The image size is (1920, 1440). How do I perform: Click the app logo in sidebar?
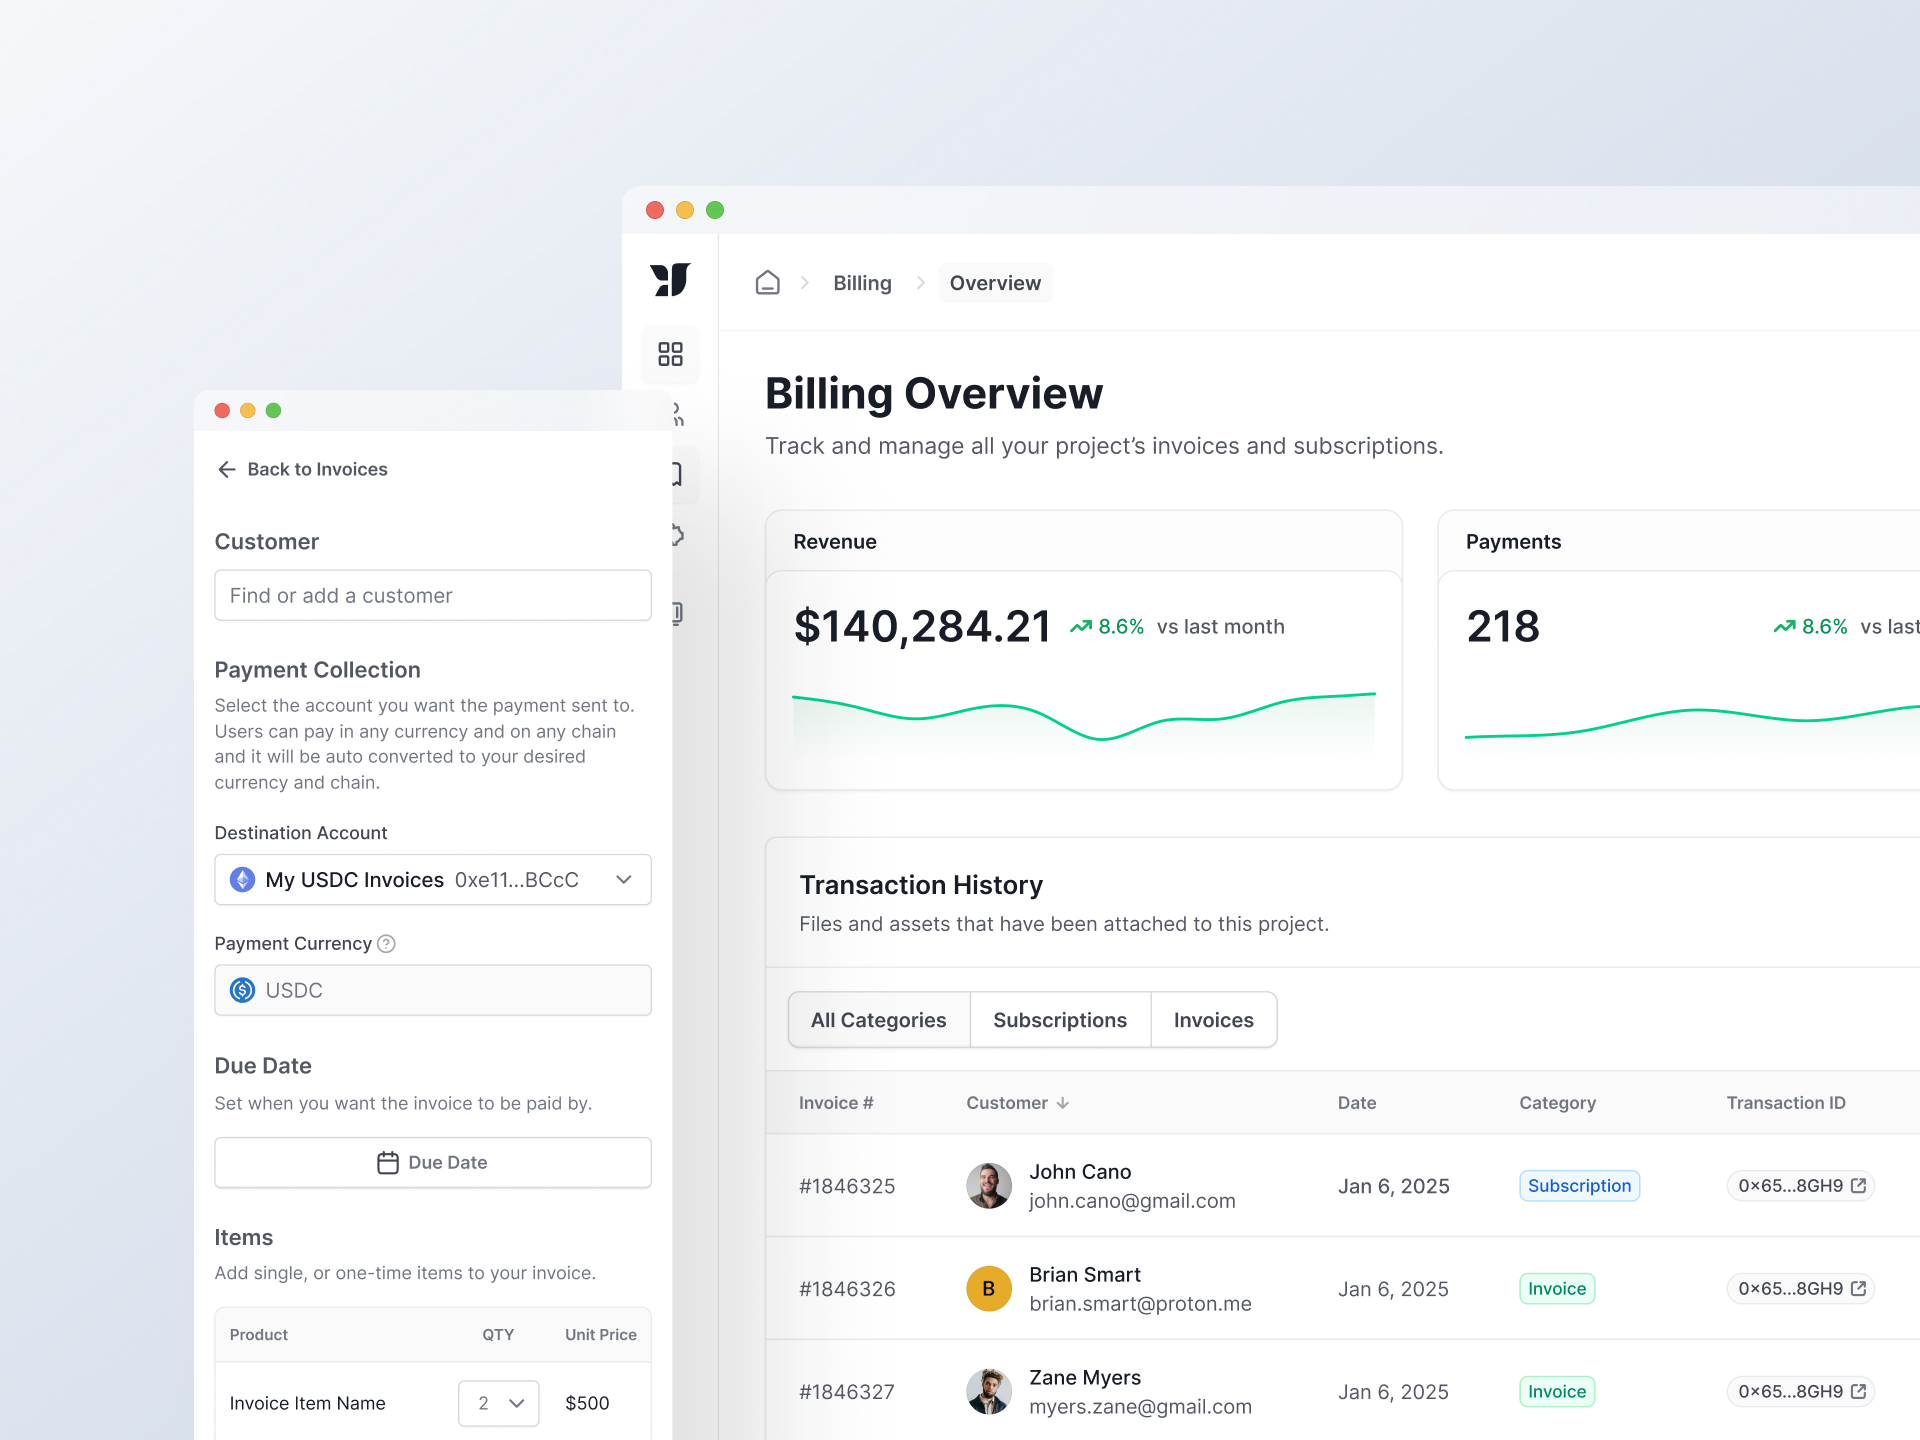(670, 280)
